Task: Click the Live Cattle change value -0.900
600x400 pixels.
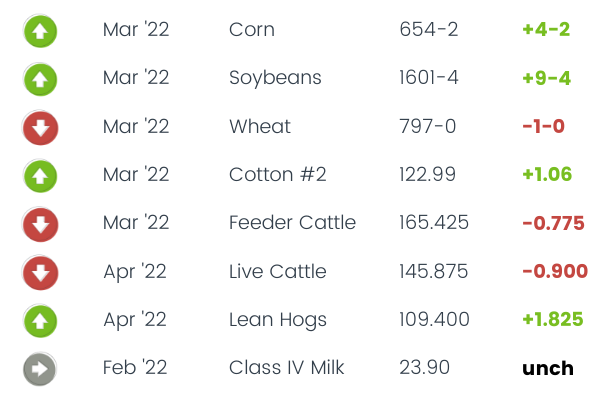Action: click(552, 272)
